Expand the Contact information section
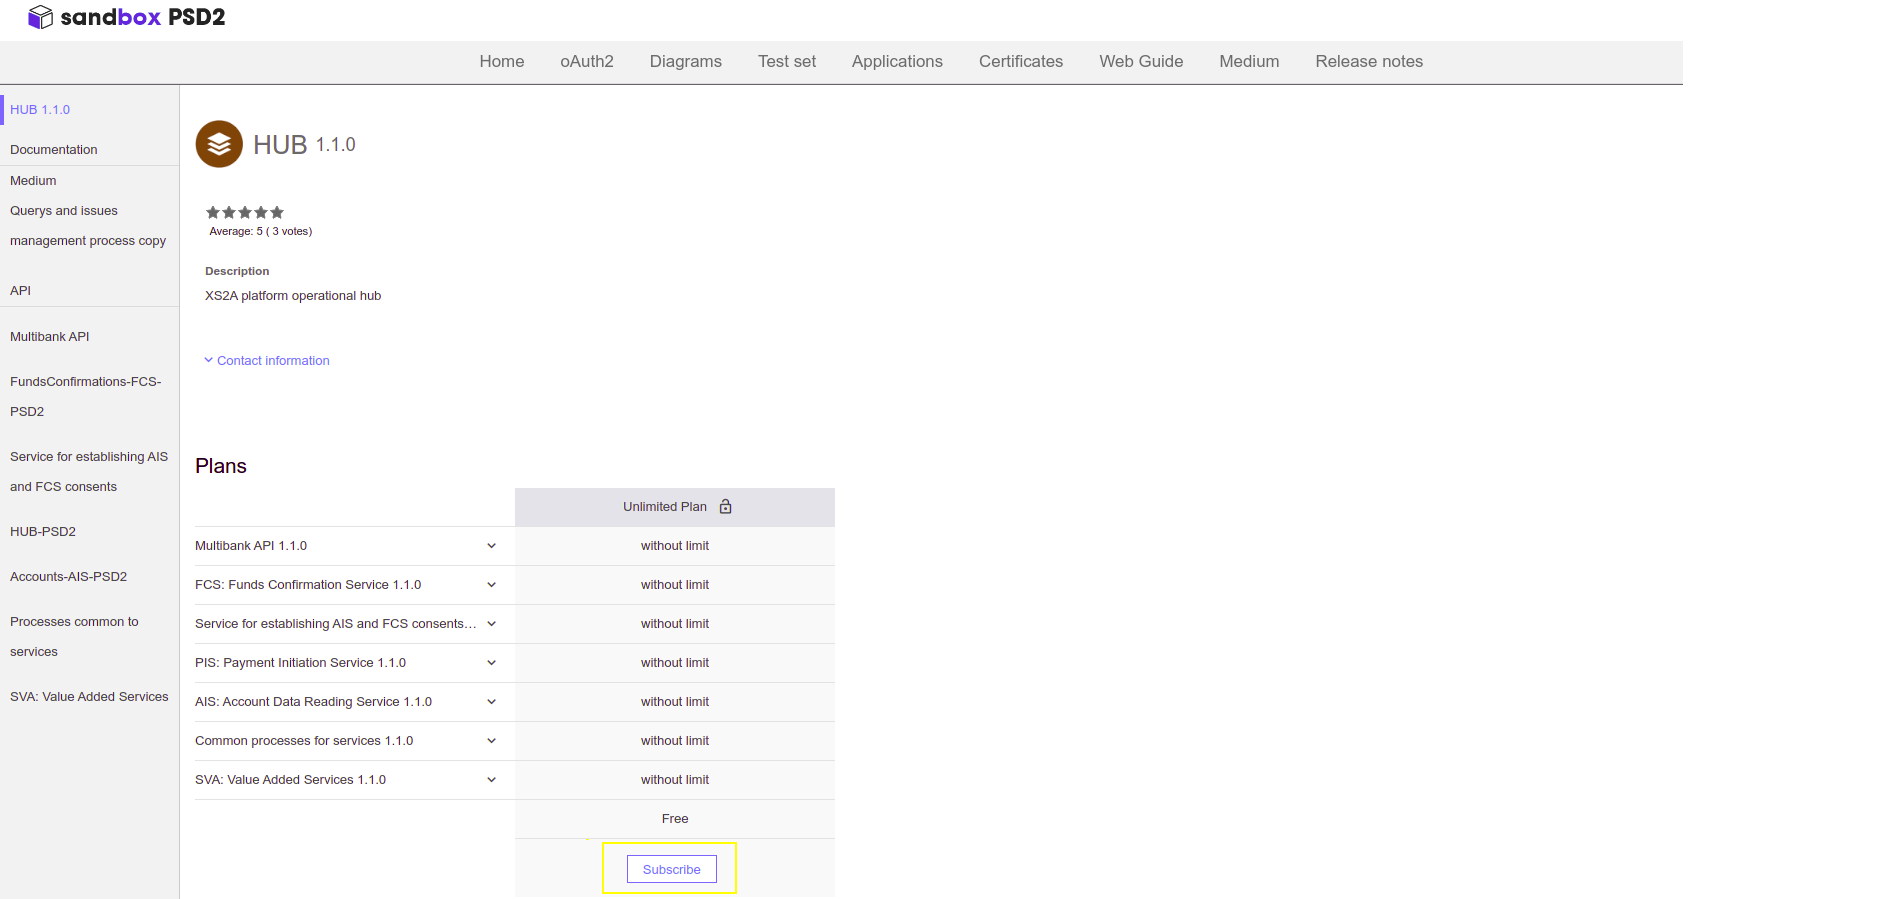 pos(267,361)
